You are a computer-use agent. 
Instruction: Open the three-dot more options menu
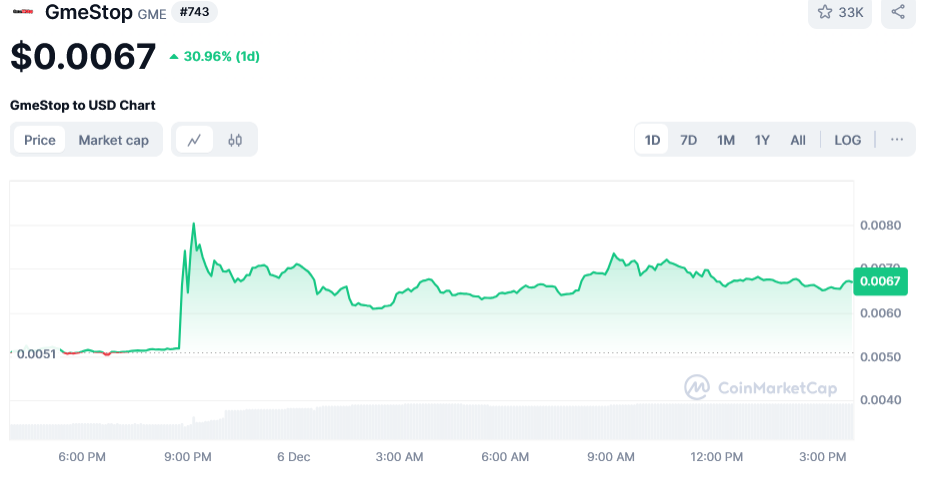[x=897, y=140]
